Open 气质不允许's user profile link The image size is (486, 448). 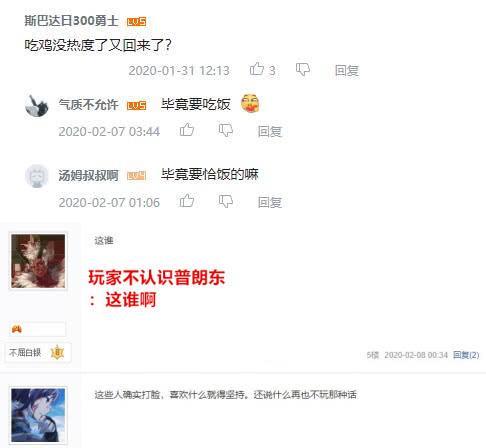(88, 105)
